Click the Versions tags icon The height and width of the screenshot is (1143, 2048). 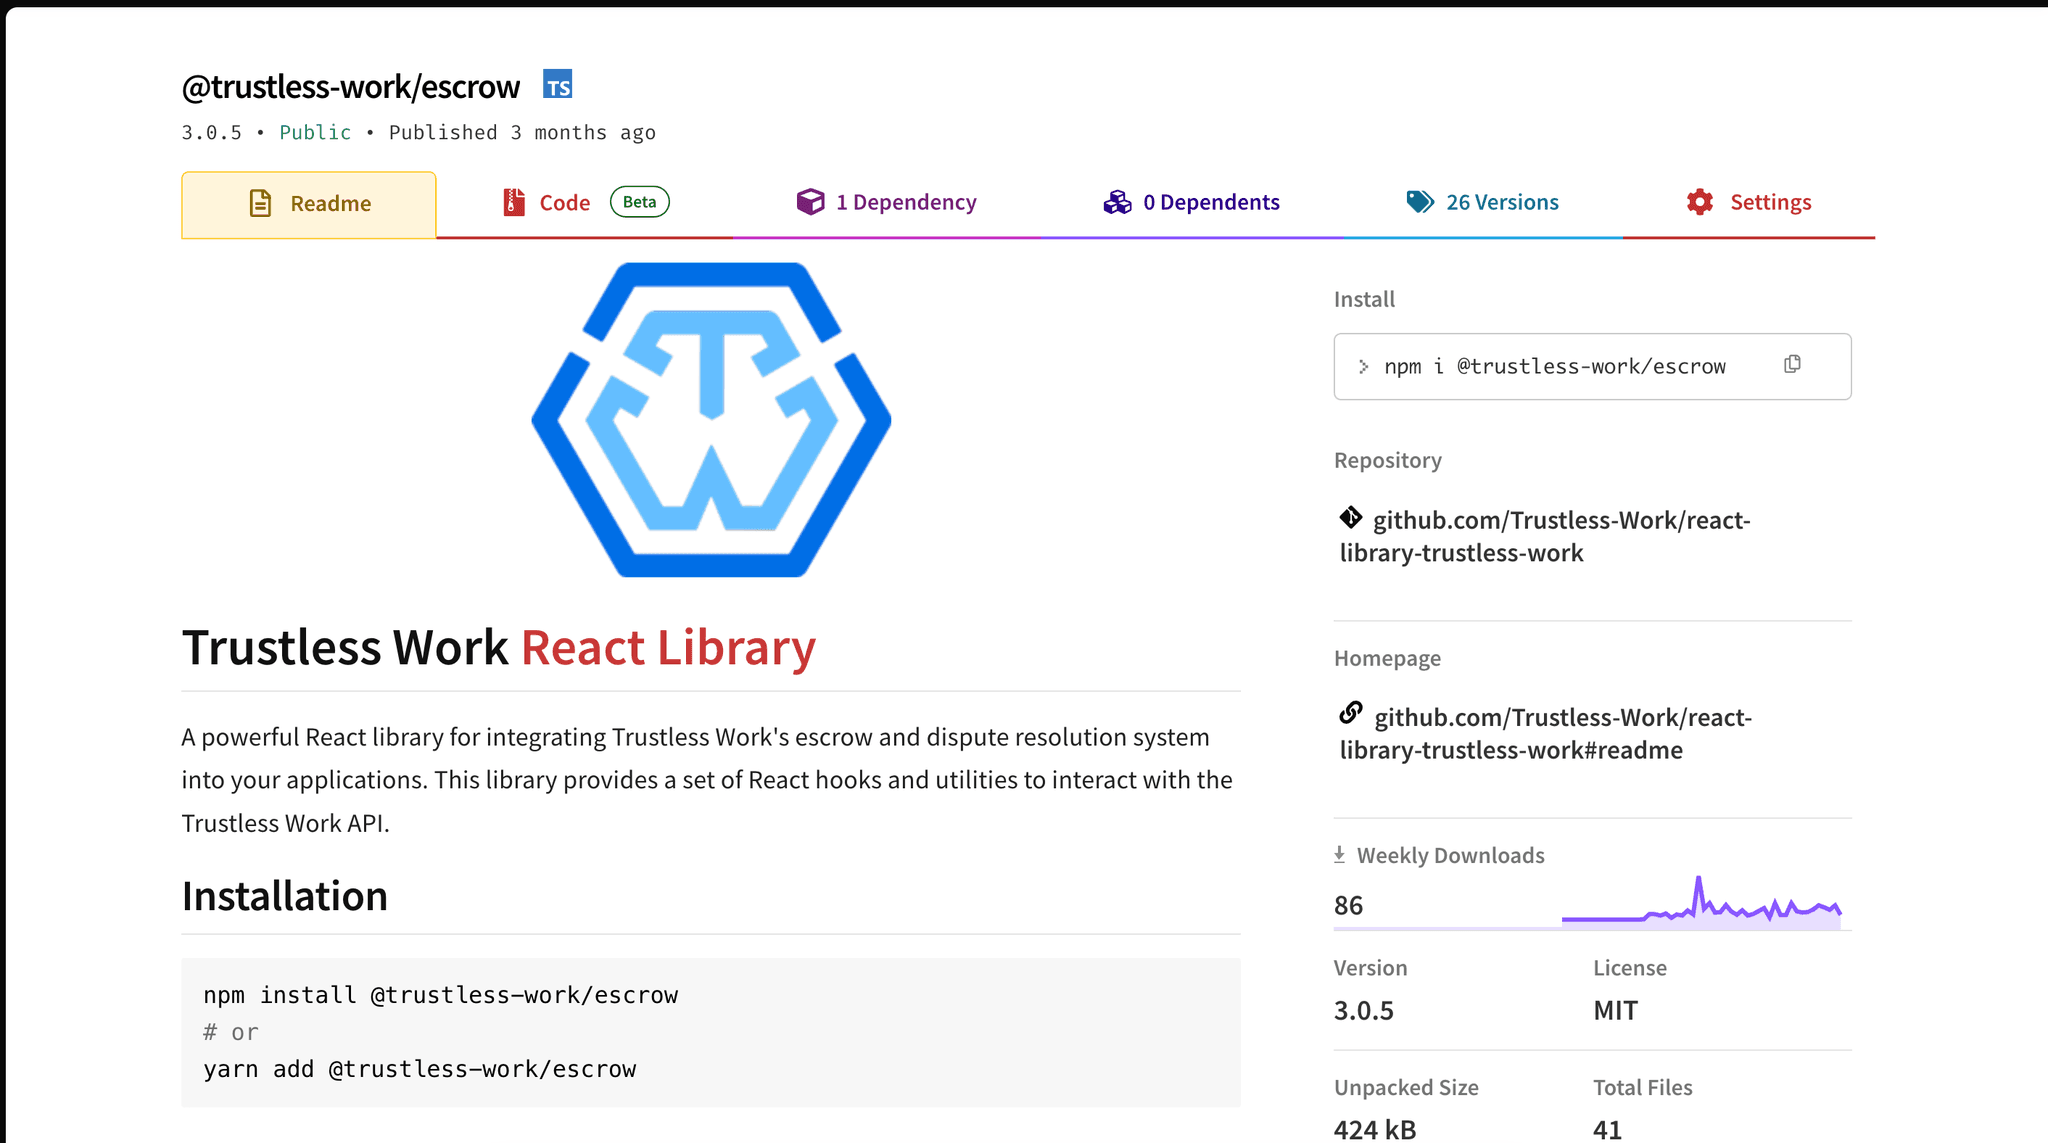click(x=1420, y=202)
